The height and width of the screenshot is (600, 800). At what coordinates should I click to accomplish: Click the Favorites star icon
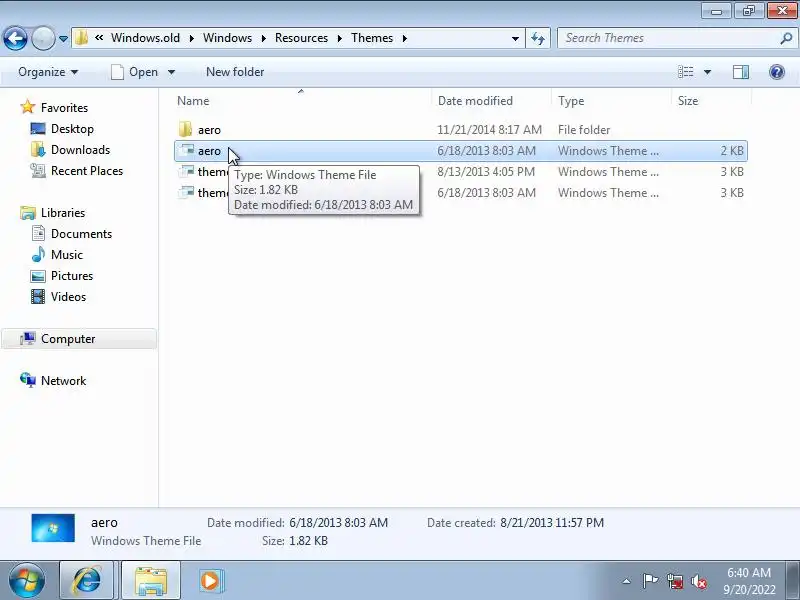(x=28, y=107)
